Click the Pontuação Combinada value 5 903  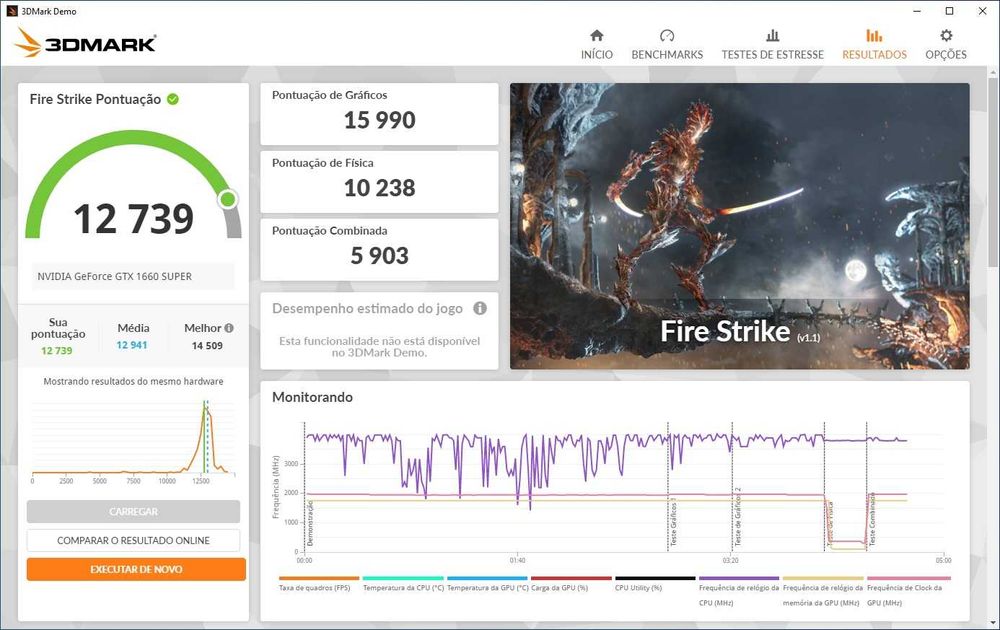(x=379, y=256)
